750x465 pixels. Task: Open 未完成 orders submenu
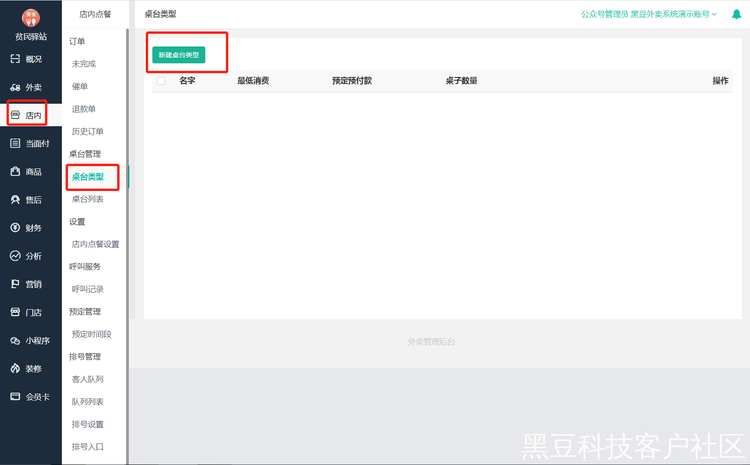pos(84,64)
